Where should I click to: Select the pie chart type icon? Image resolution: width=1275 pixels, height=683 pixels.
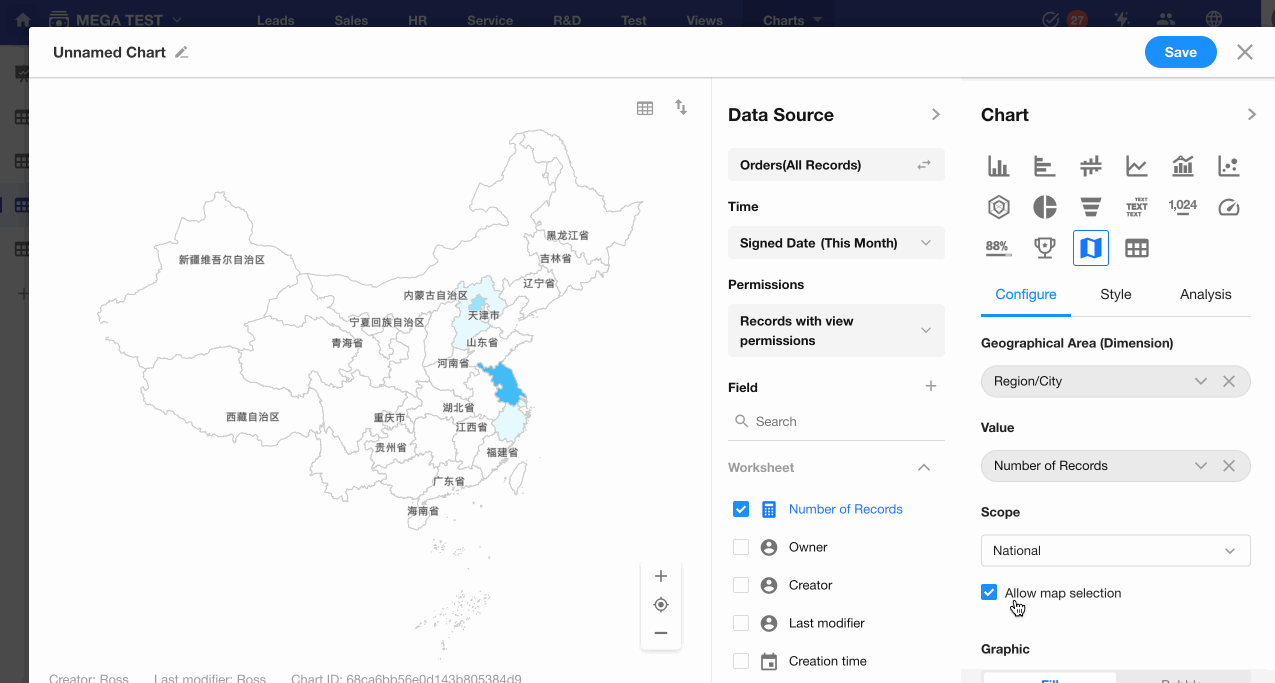tap(1044, 207)
